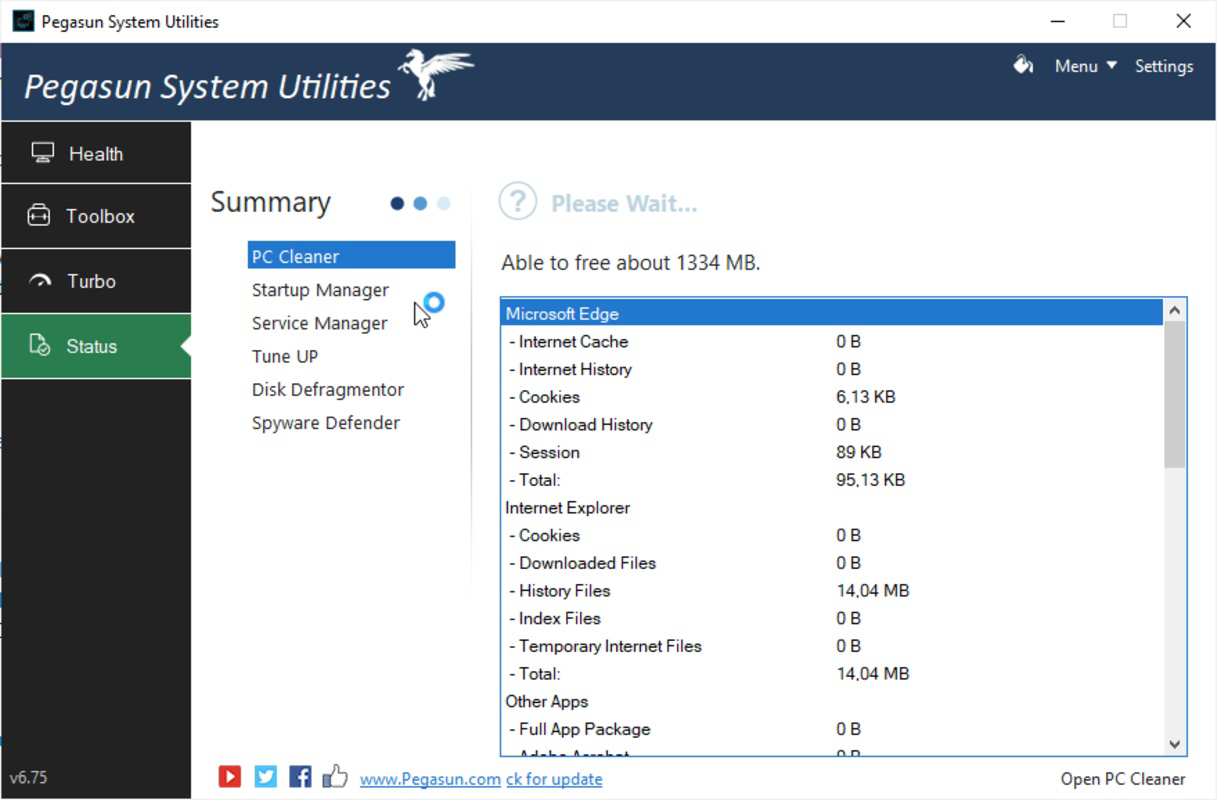Click the thumbs-up like icon
1217x800 pixels.
(335, 776)
